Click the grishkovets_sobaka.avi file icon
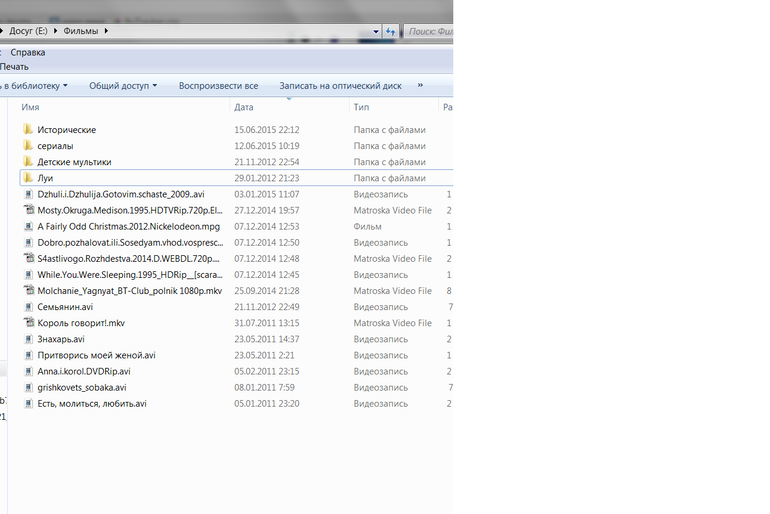Image resolution: width=770 pixels, height=514 pixels. tap(28, 387)
